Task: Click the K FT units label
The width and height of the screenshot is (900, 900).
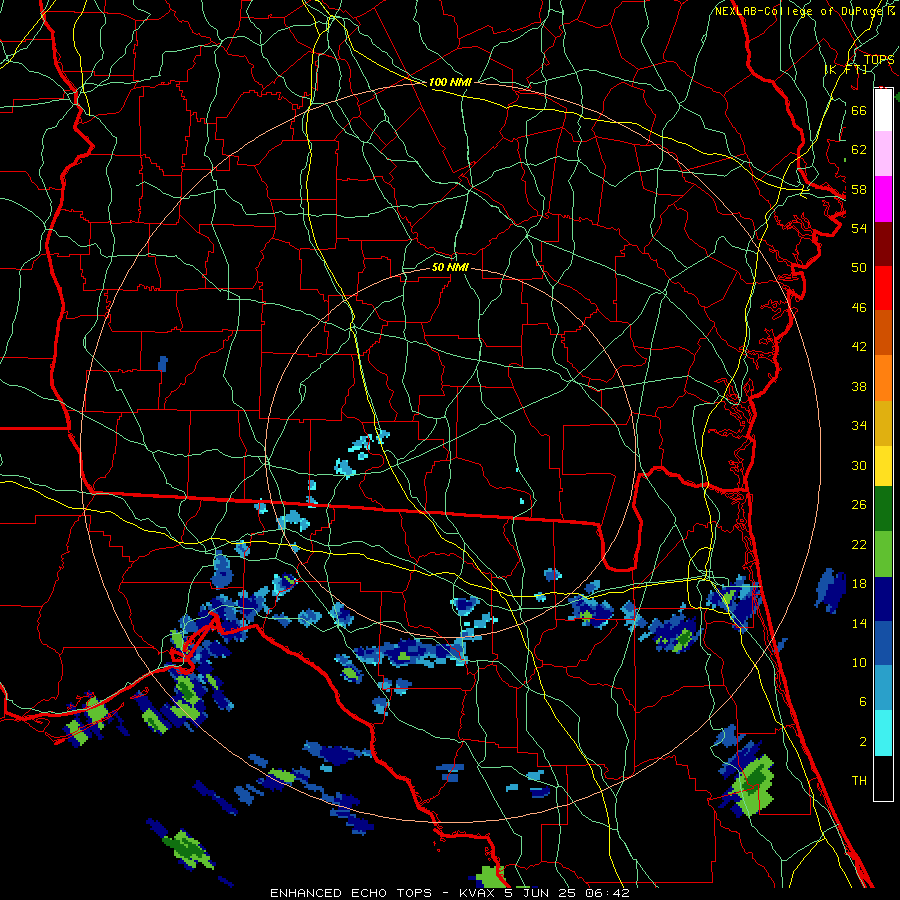Action: pyautogui.click(x=846, y=69)
